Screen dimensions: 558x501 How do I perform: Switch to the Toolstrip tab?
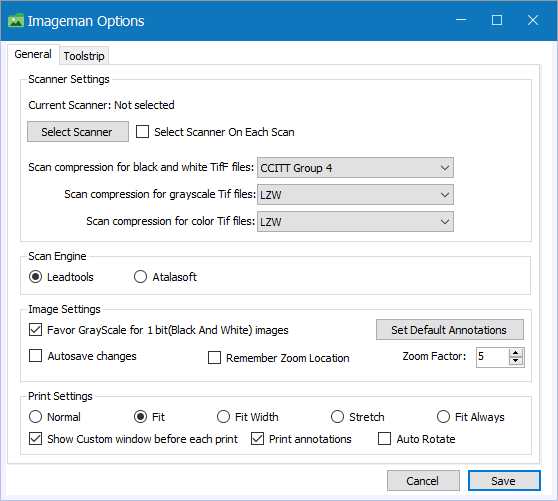point(84,56)
